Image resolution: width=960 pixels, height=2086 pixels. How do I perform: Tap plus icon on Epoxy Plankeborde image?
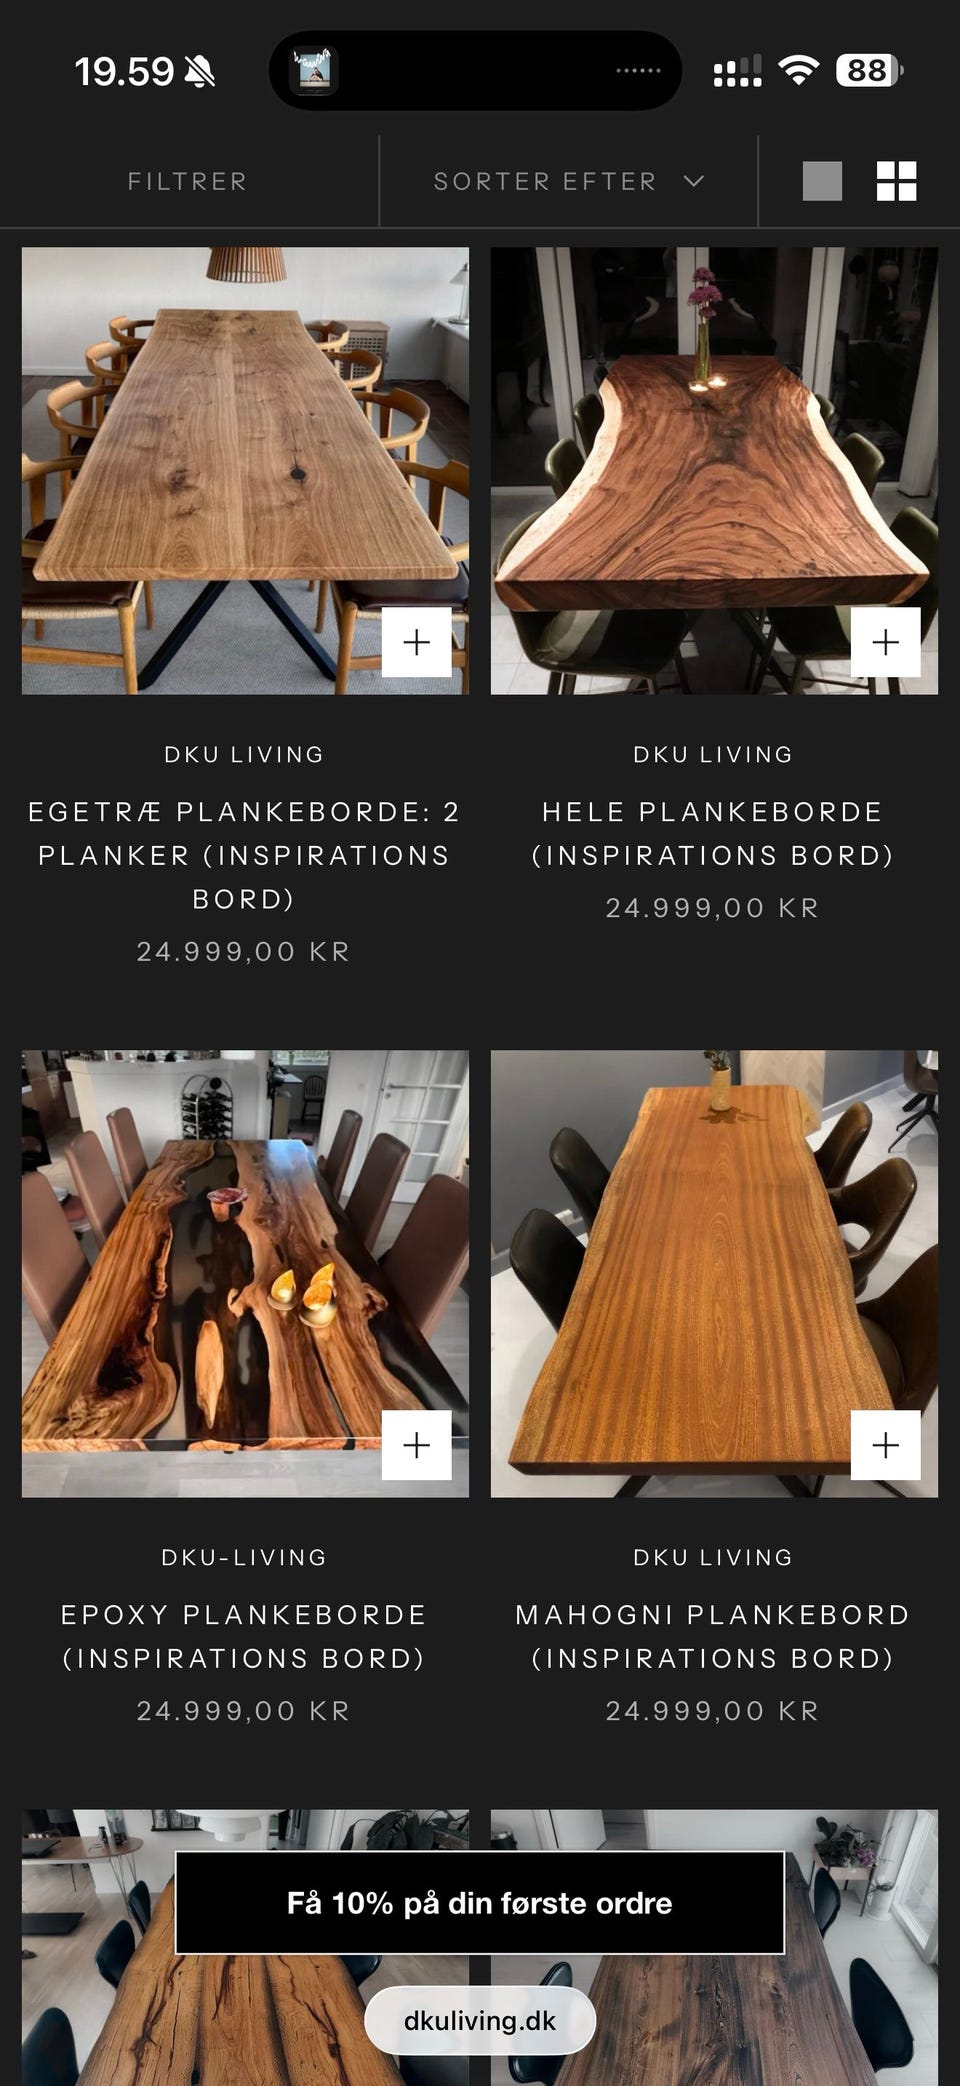[x=417, y=1445]
